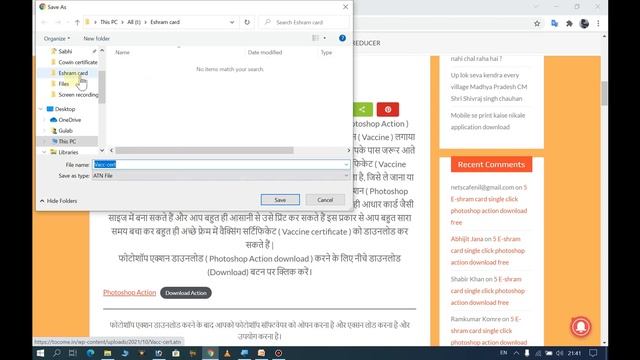Select OneDrive in the navigation tree
Image resolution: width=640 pixels, height=360 pixels.
(69, 120)
